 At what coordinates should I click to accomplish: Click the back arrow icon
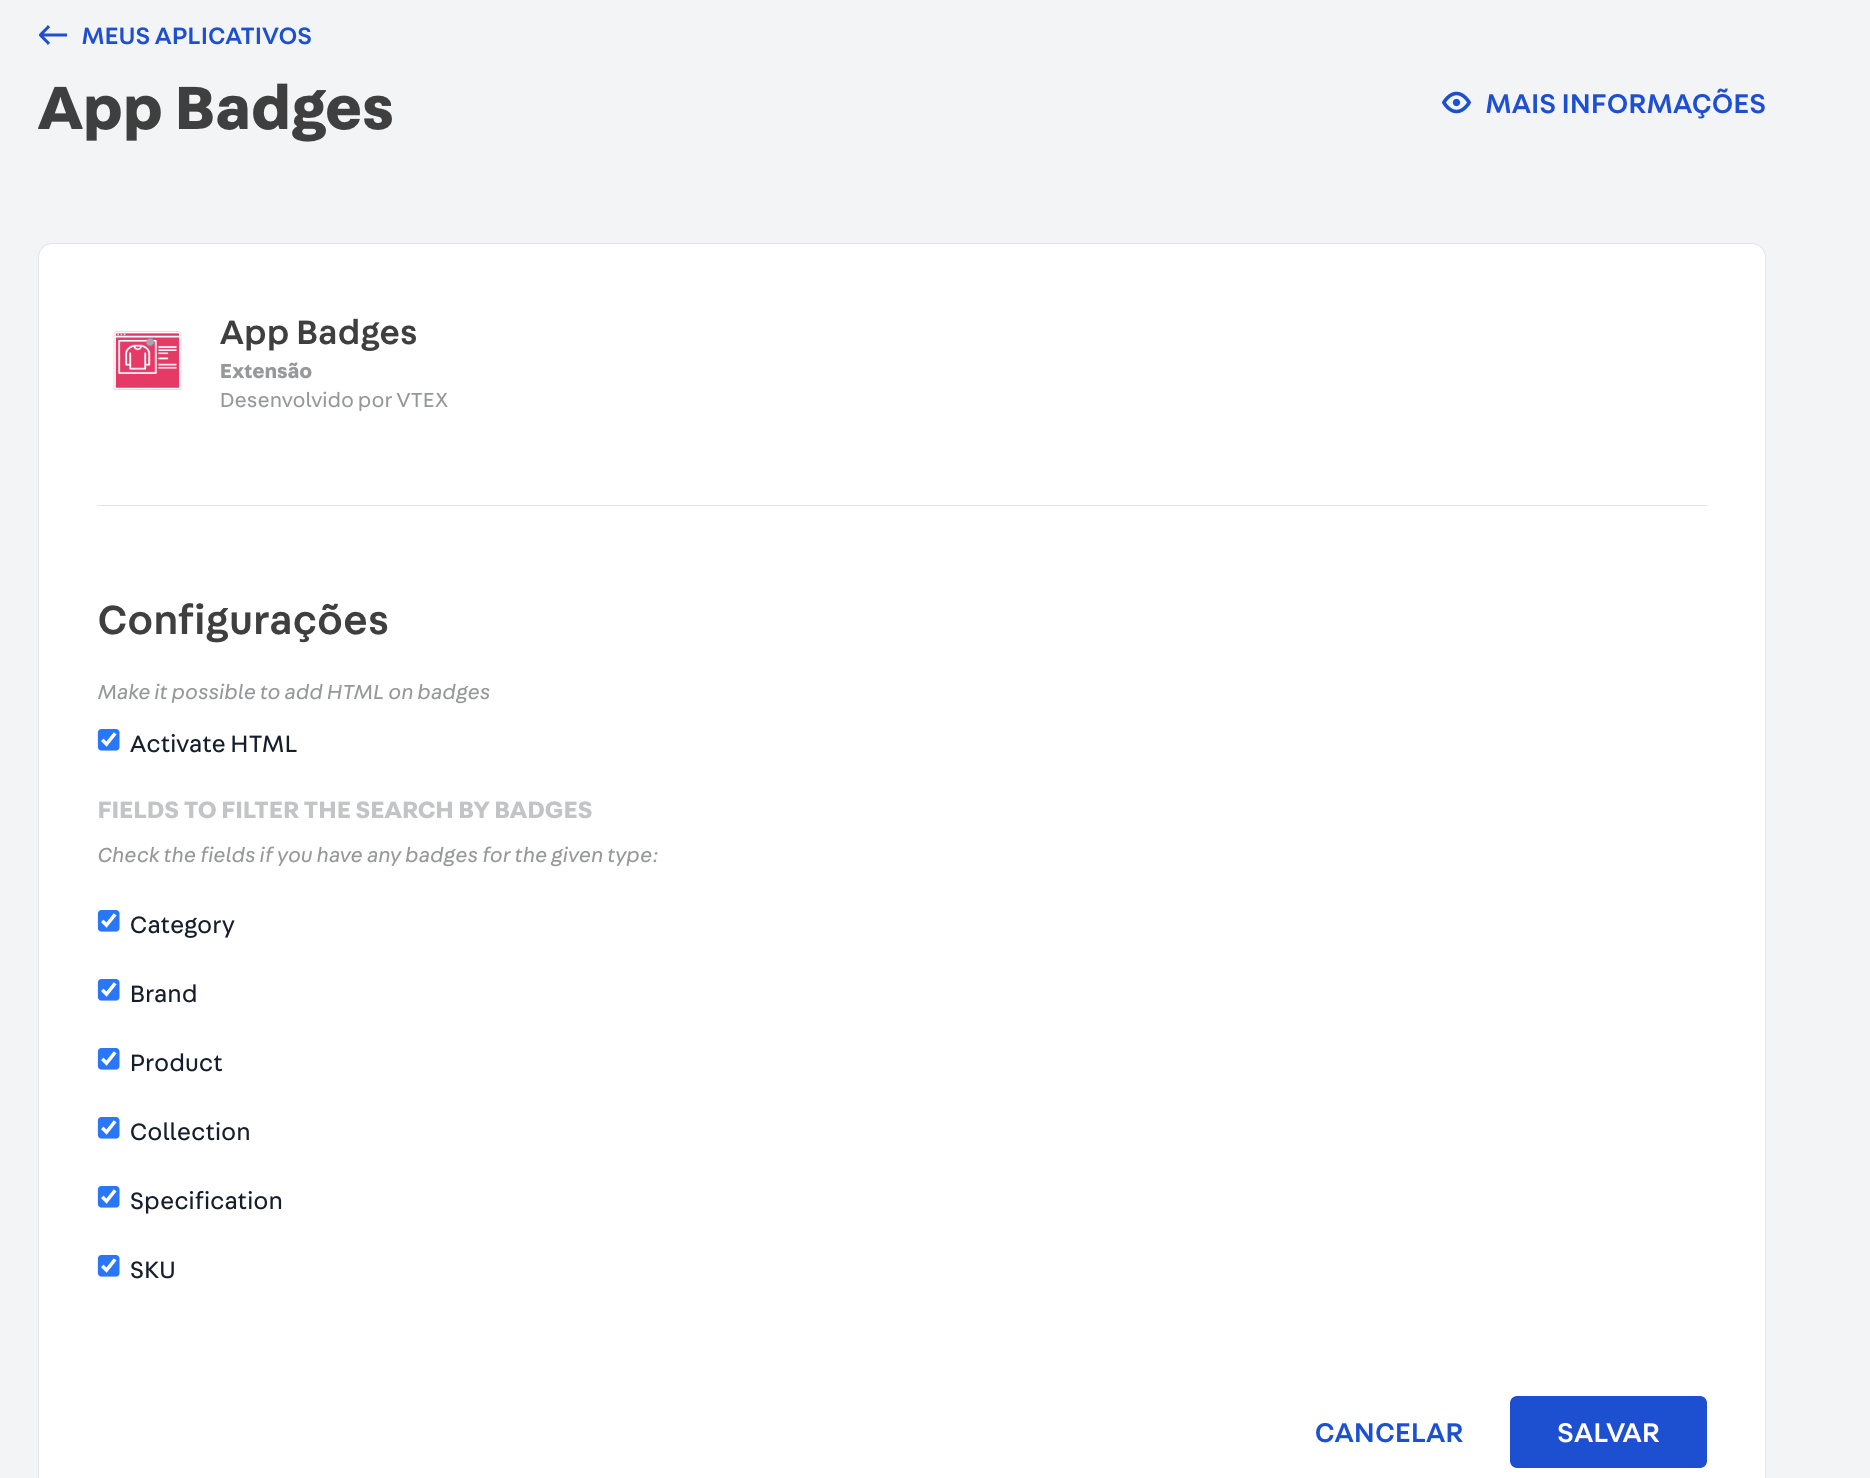coord(52,36)
